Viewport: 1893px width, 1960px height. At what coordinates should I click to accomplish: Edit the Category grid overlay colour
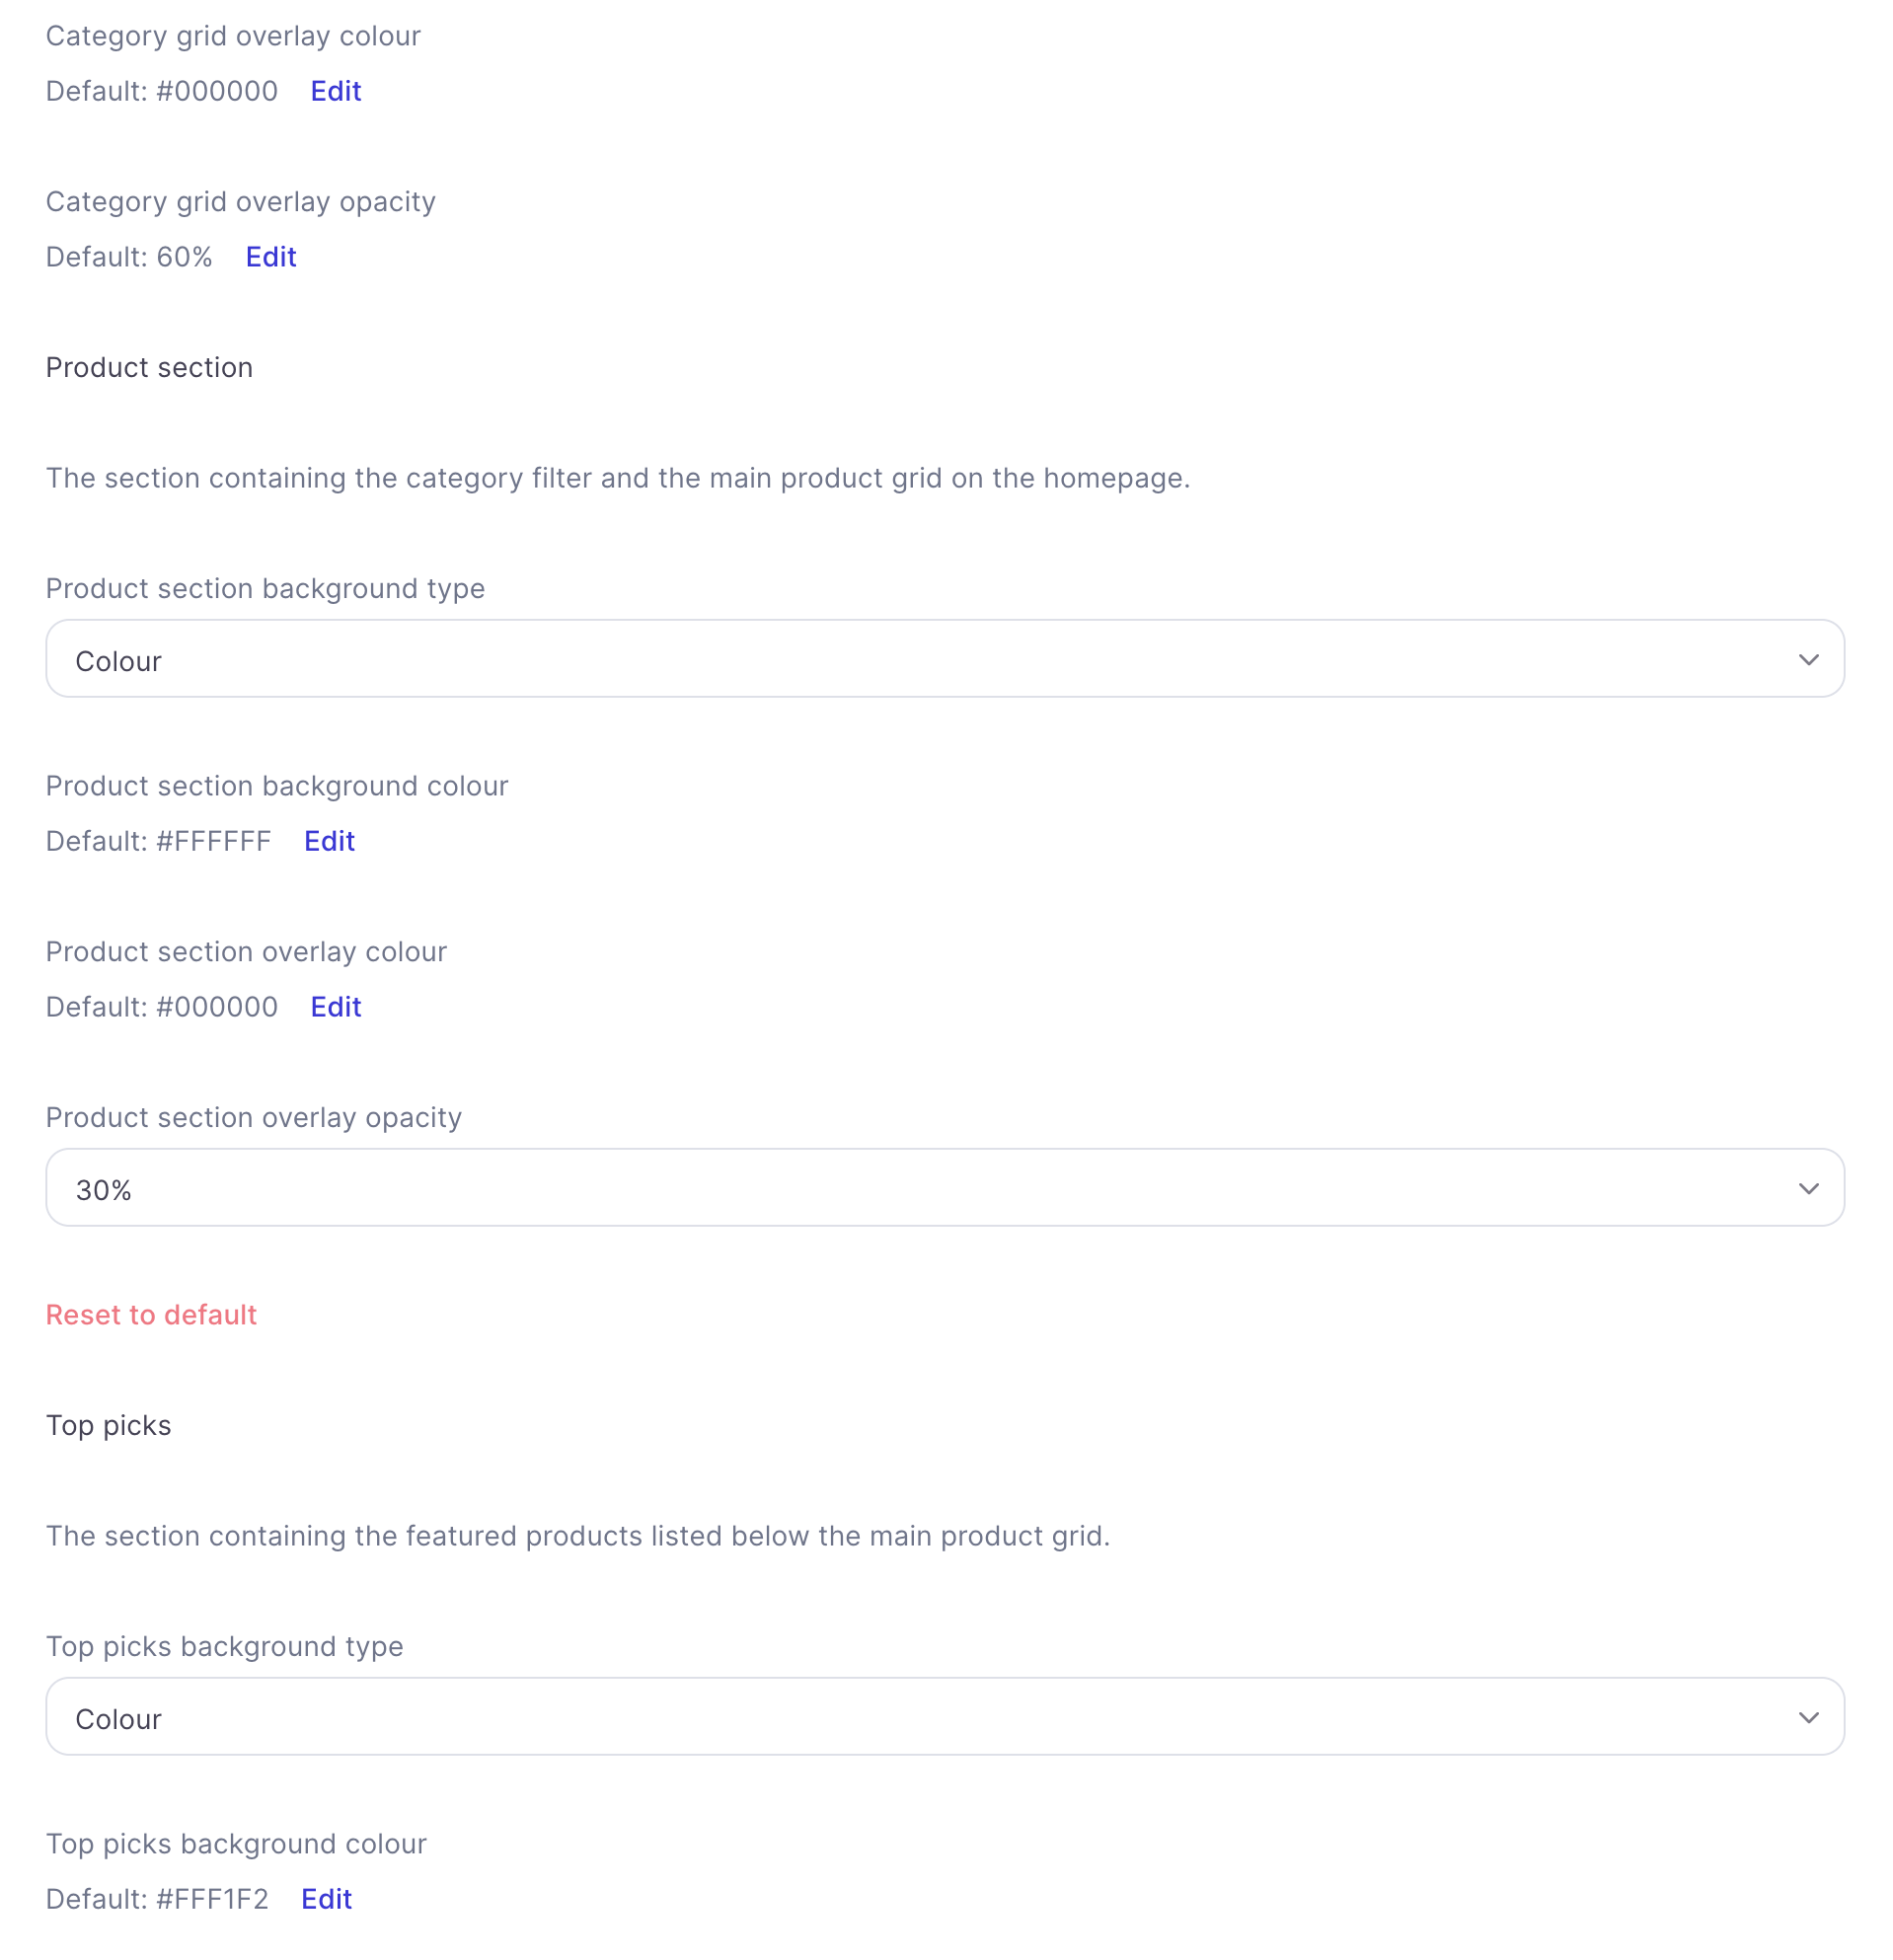[x=336, y=91]
